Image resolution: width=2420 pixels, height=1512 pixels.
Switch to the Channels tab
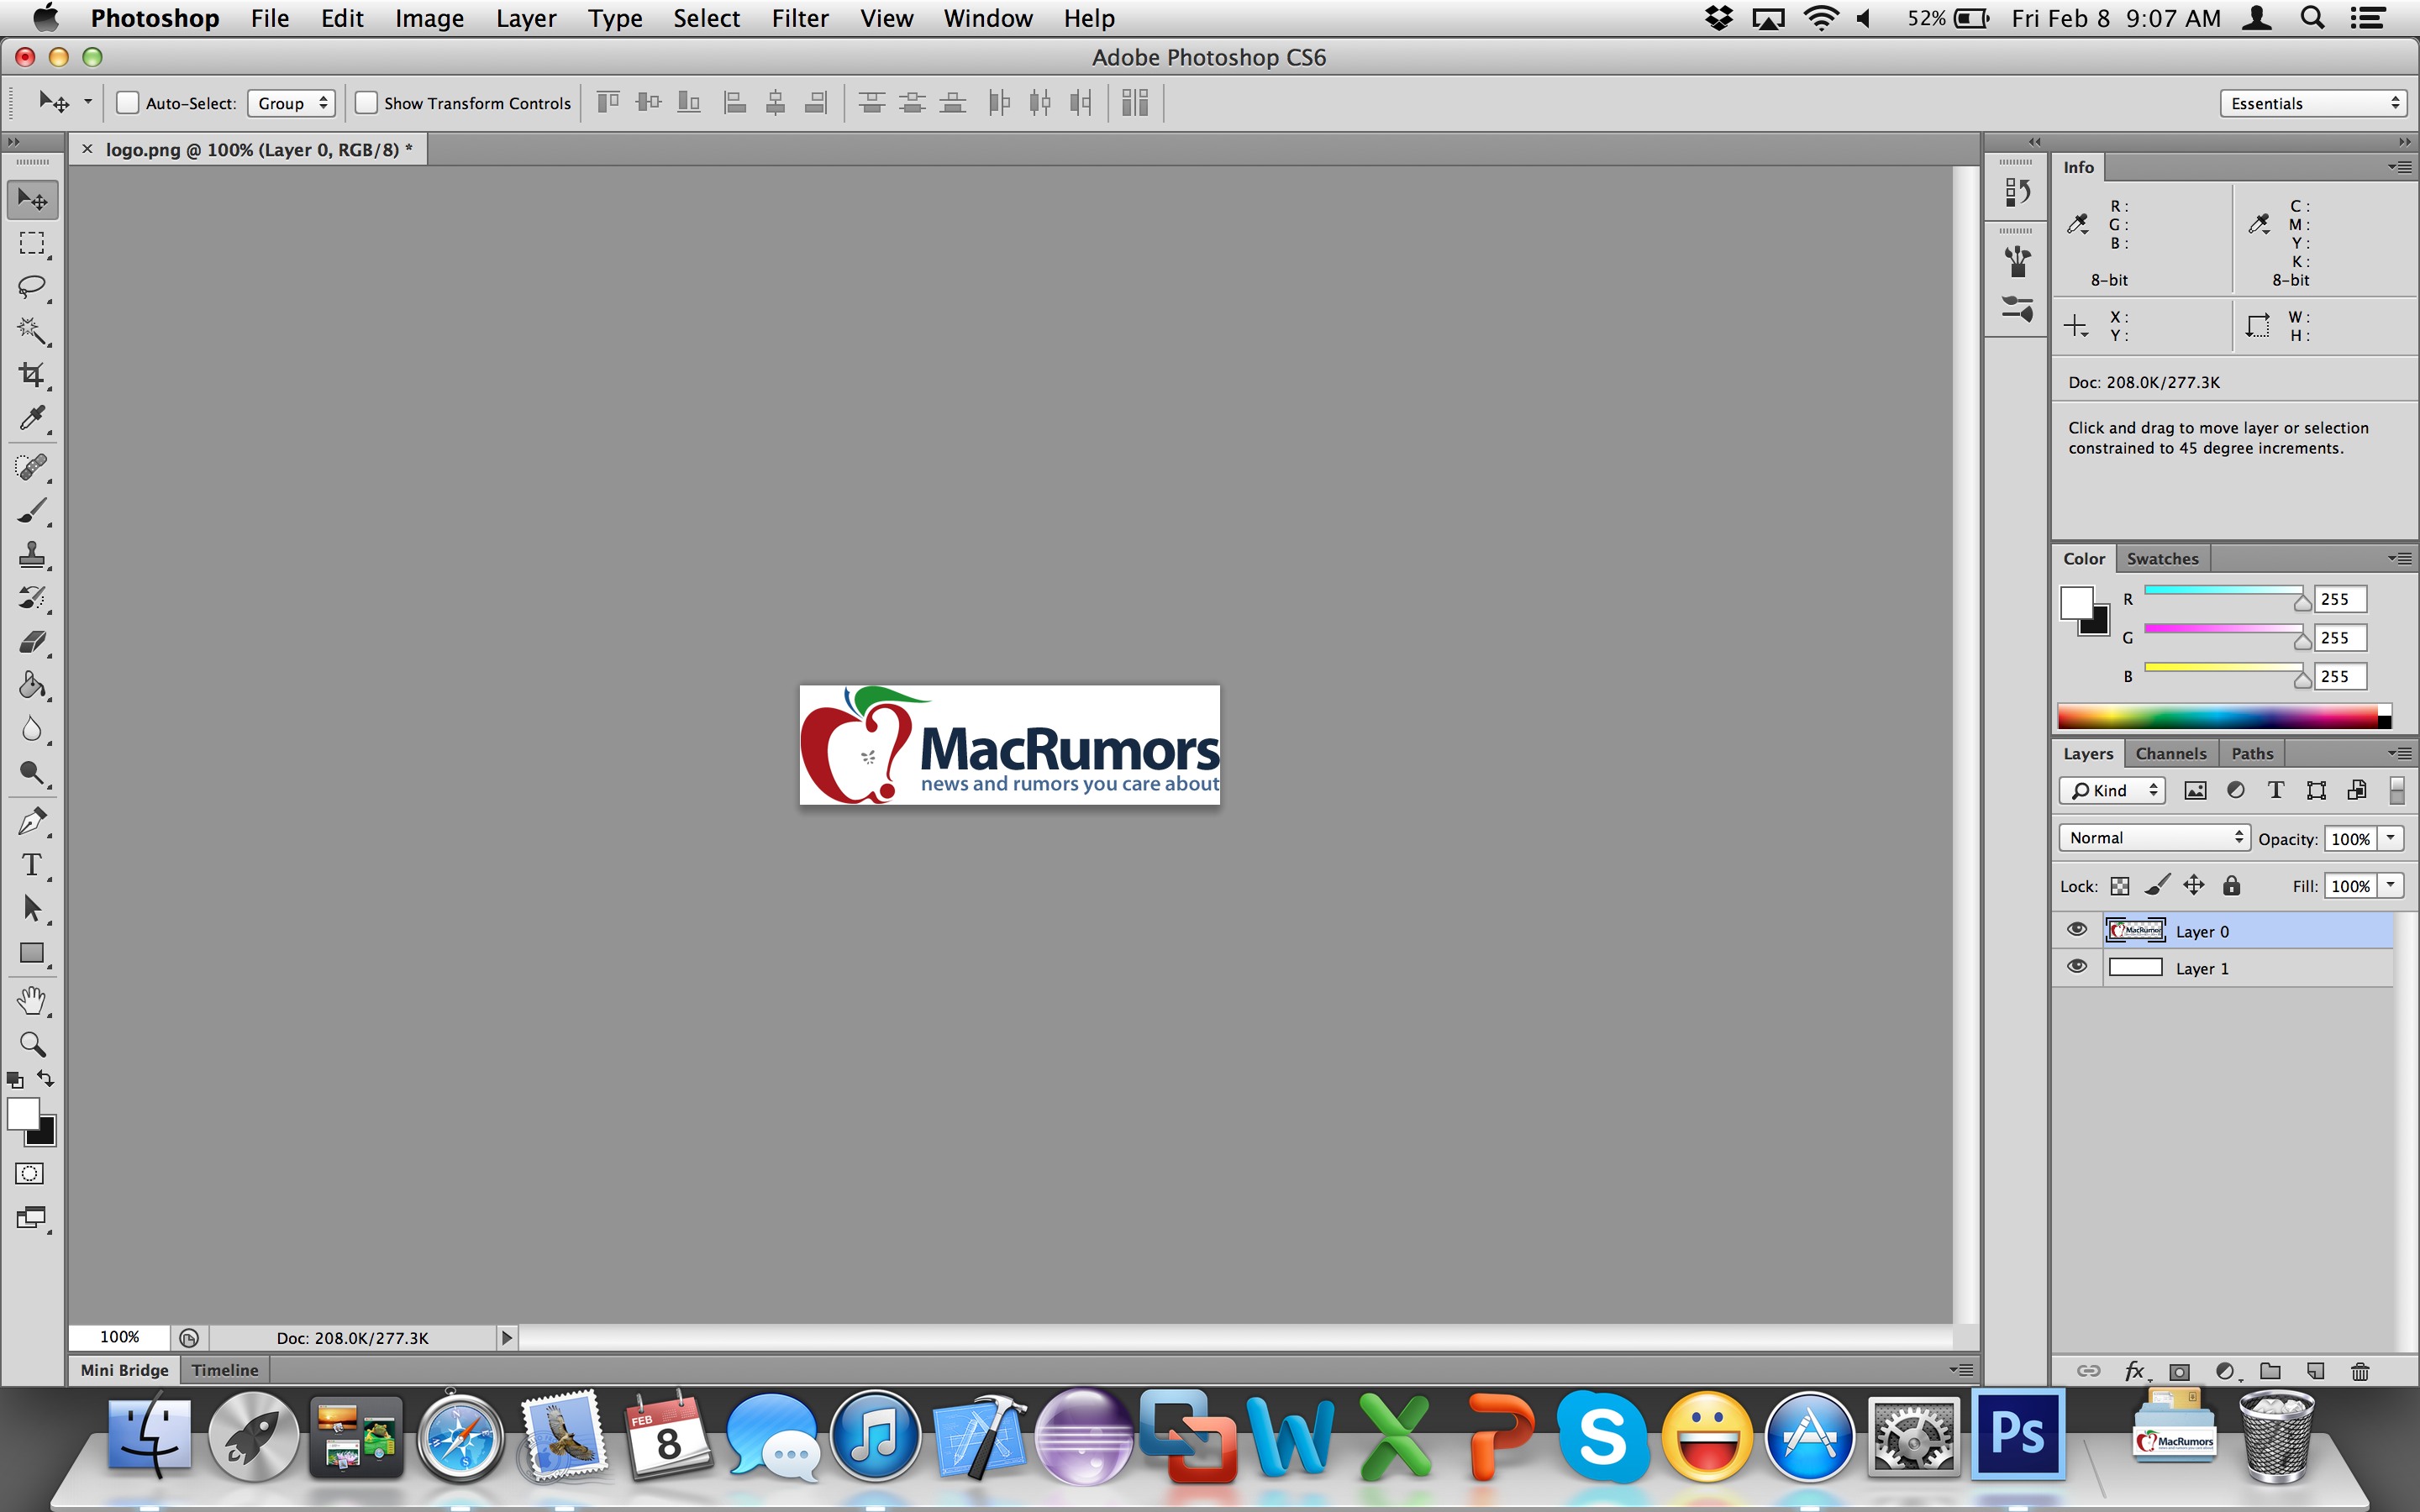pos(2170,753)
